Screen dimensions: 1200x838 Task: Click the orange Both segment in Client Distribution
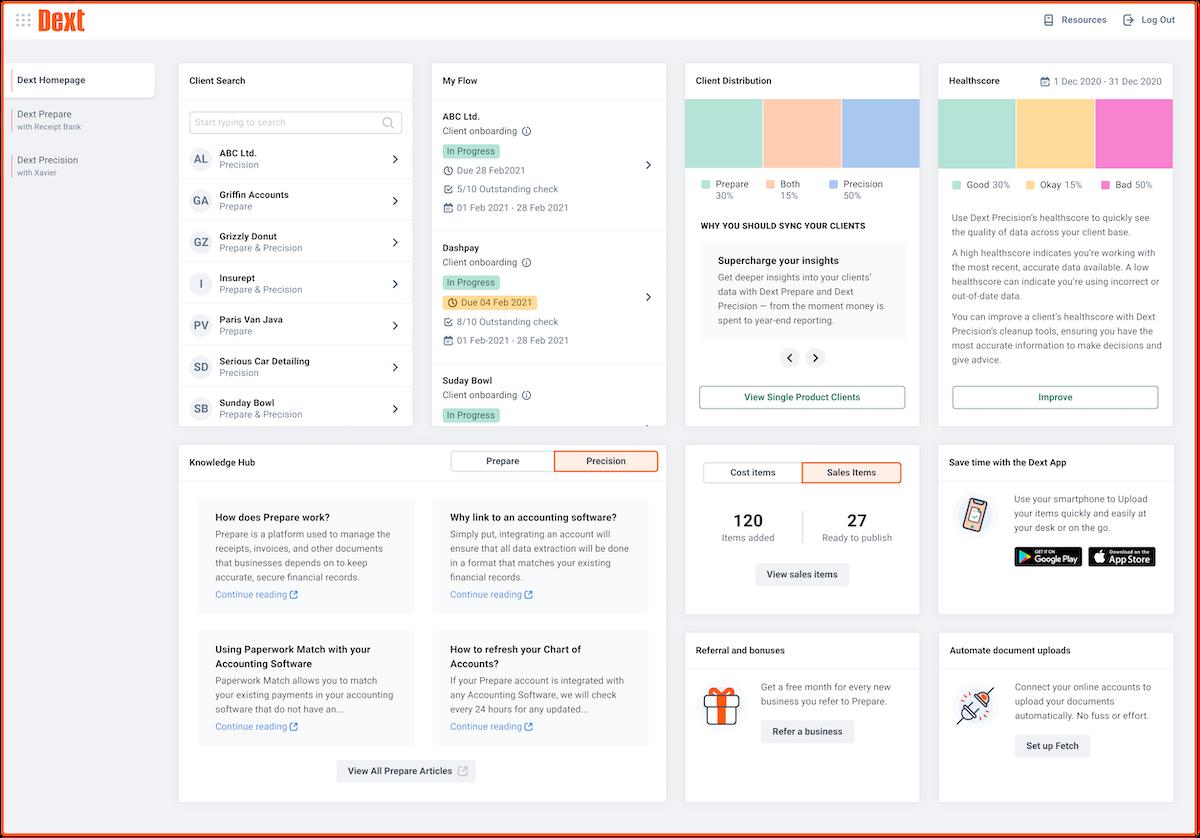[x=802, y=133]
